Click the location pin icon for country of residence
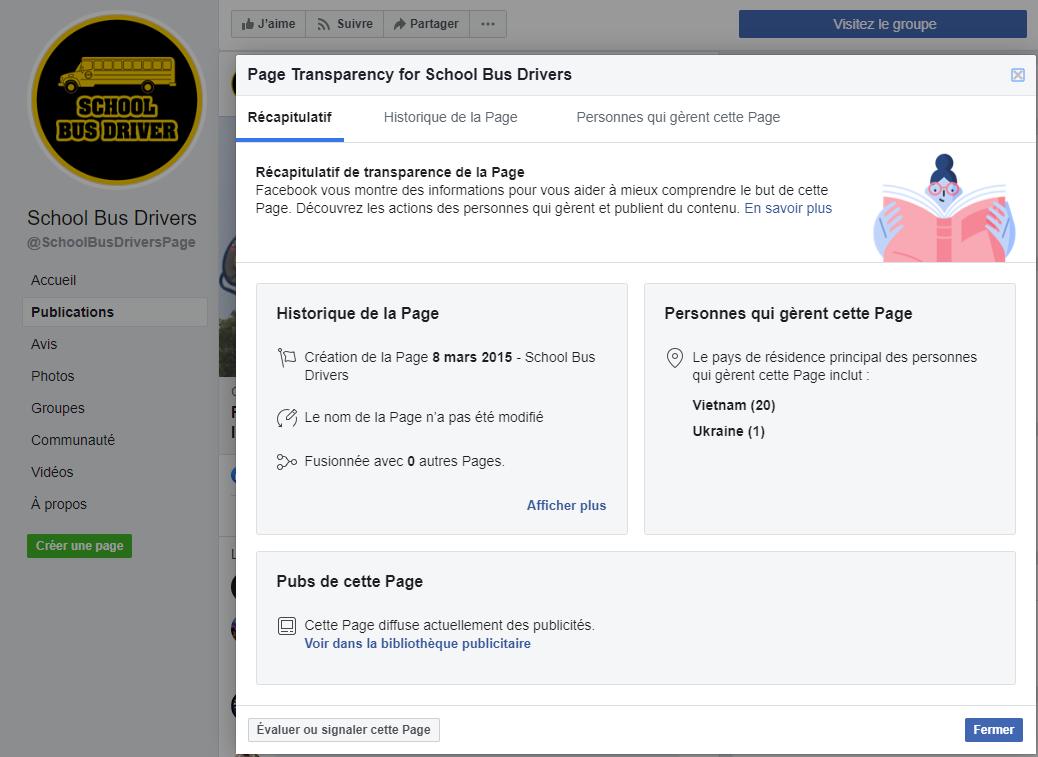Screen dimensions: 1038x757 (x=675, y=357)
